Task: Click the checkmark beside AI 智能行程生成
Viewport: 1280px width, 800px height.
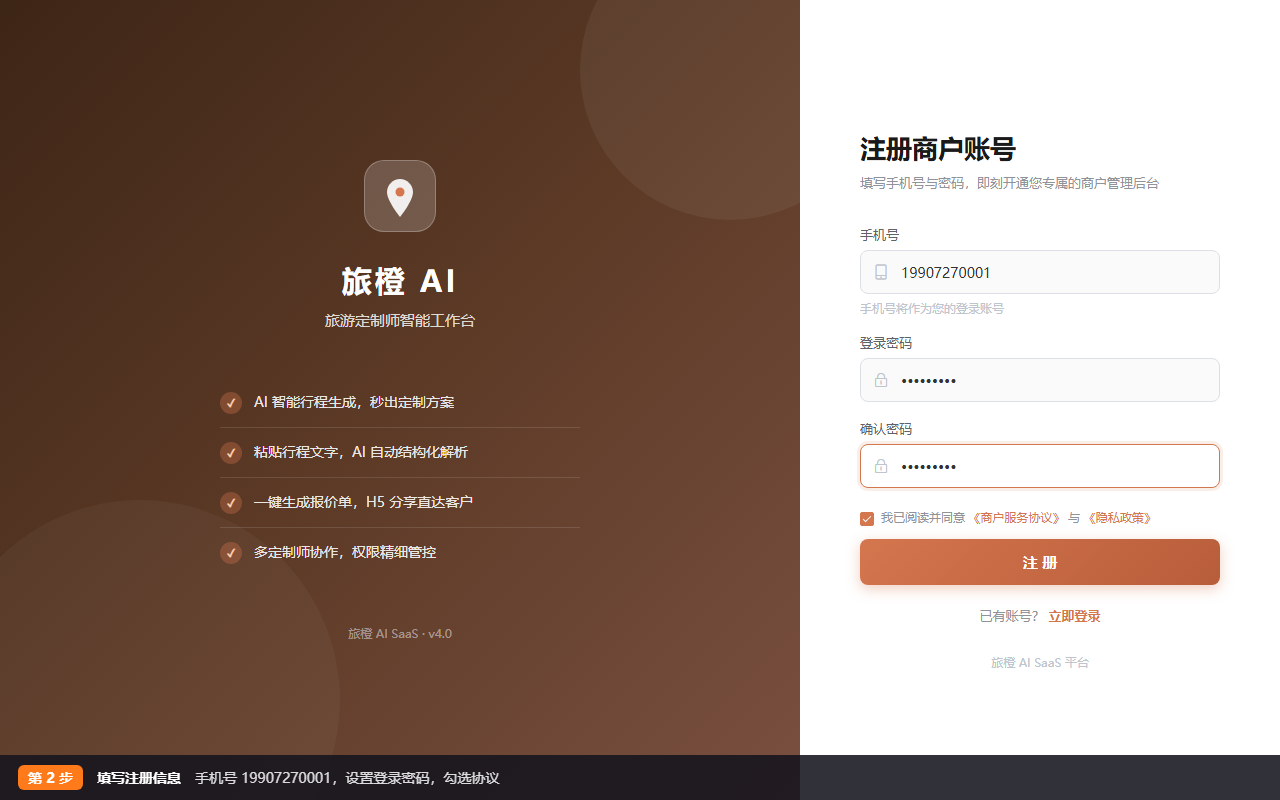Action: coord(231,402)
